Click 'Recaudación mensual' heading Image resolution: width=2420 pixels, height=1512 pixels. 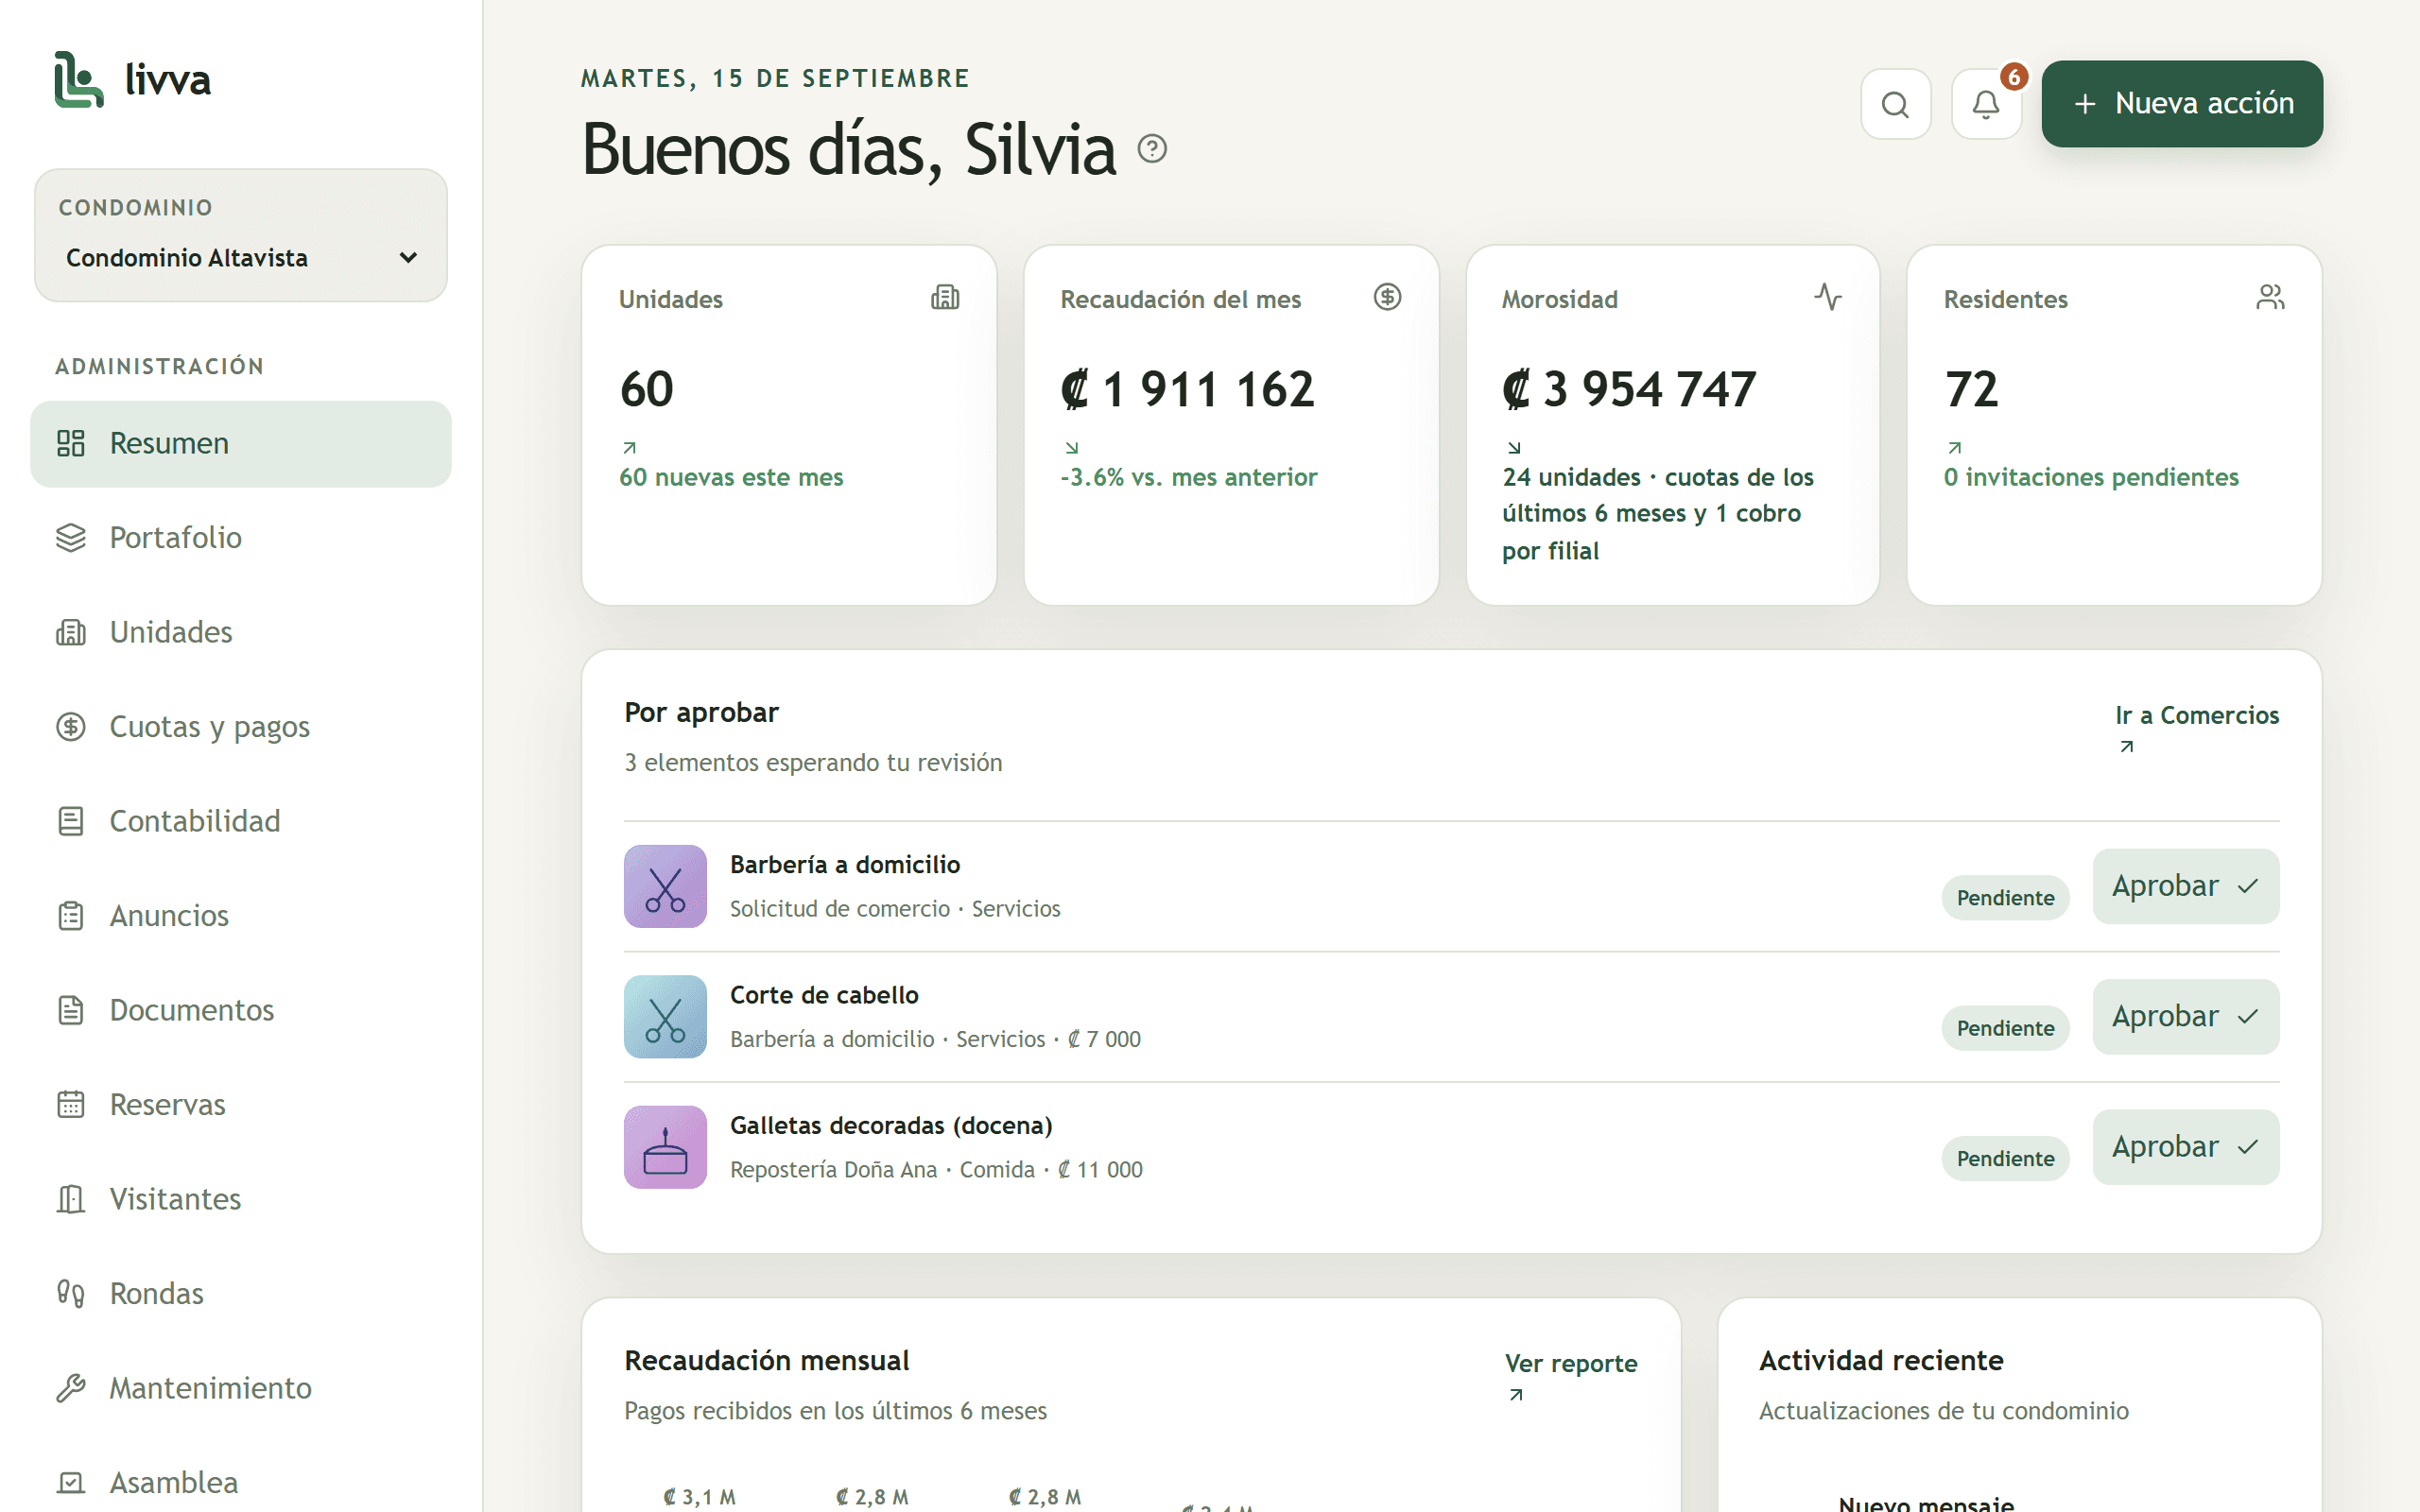pyautogui.click(x=767, y=1361)
